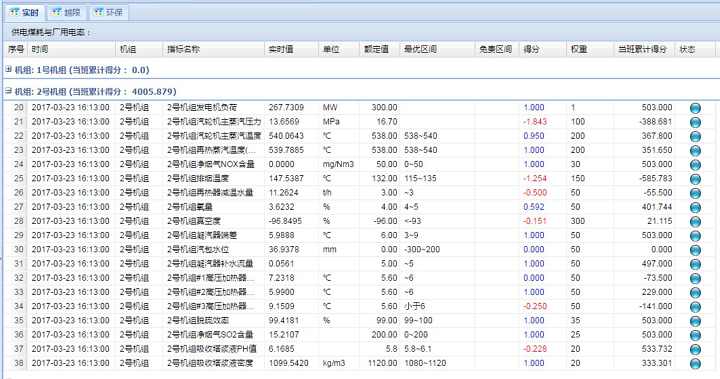
Task: Click status indicator for row 21 主蒸汽压力
Action: click(x=695, y=122)
